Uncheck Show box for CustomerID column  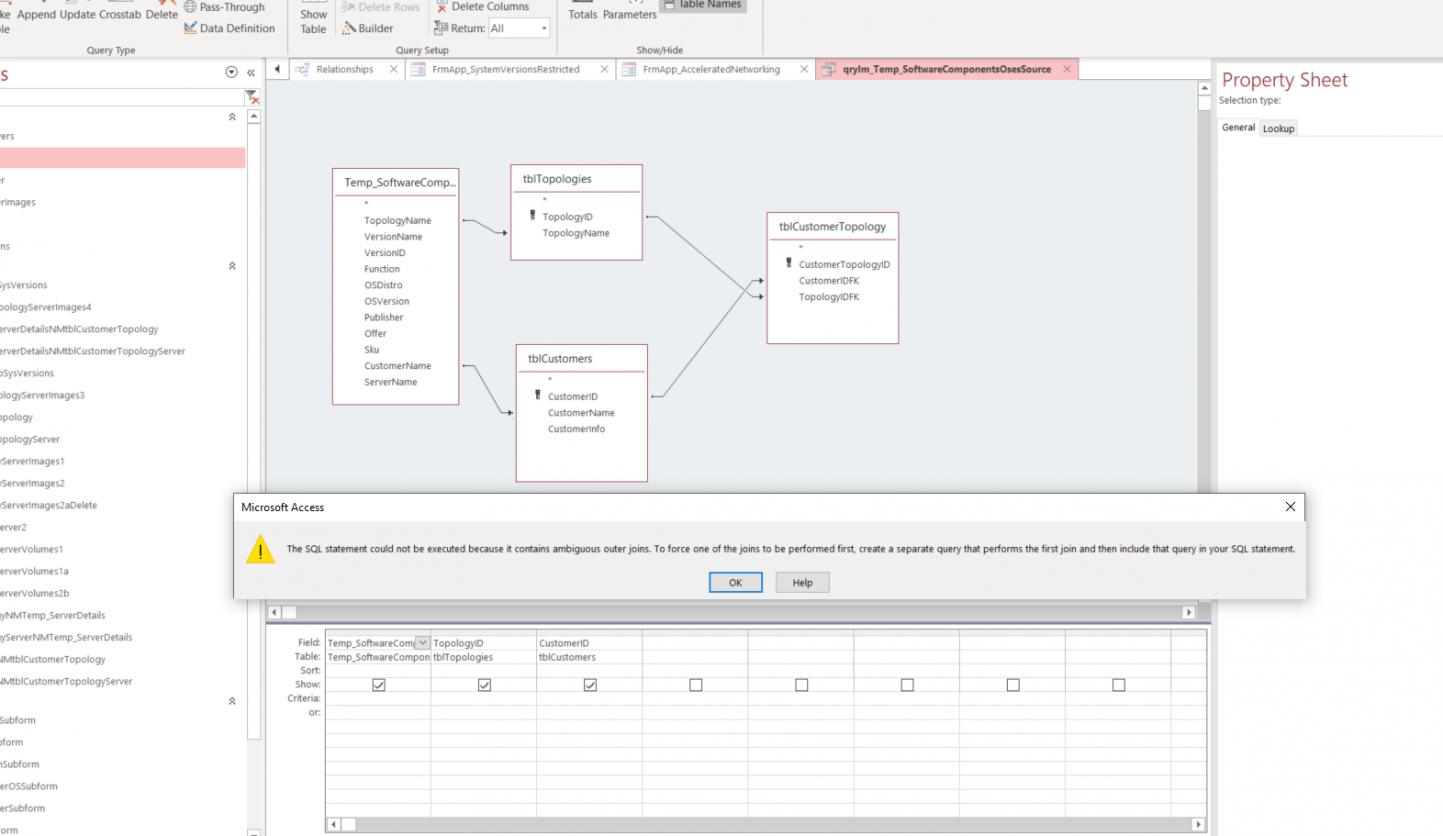(x=590, y=685)
